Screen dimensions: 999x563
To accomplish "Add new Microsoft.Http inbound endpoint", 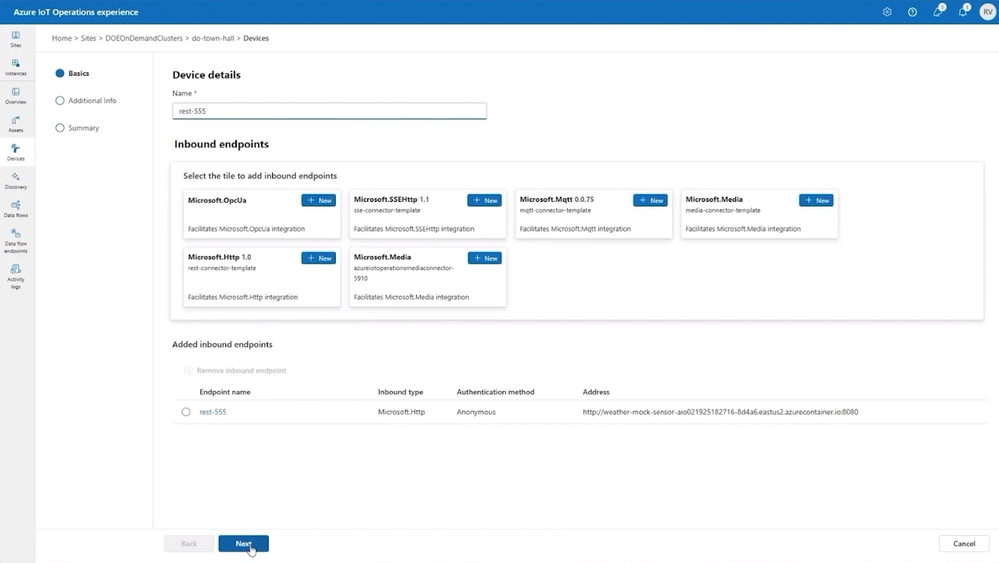I will point(319,258).
